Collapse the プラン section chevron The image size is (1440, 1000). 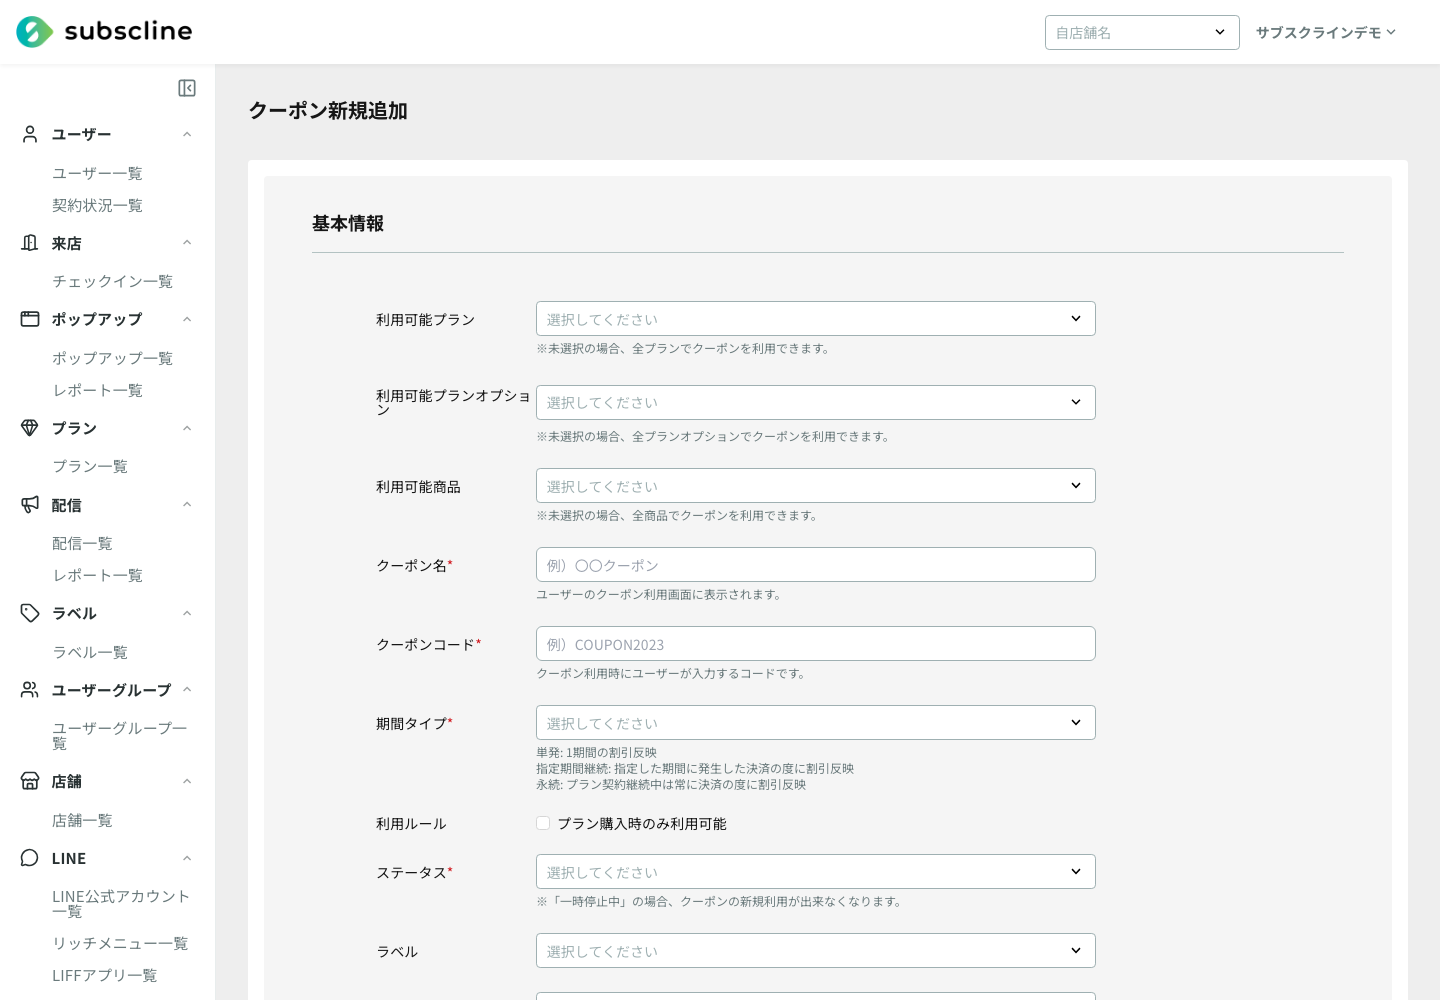[187, 428]
